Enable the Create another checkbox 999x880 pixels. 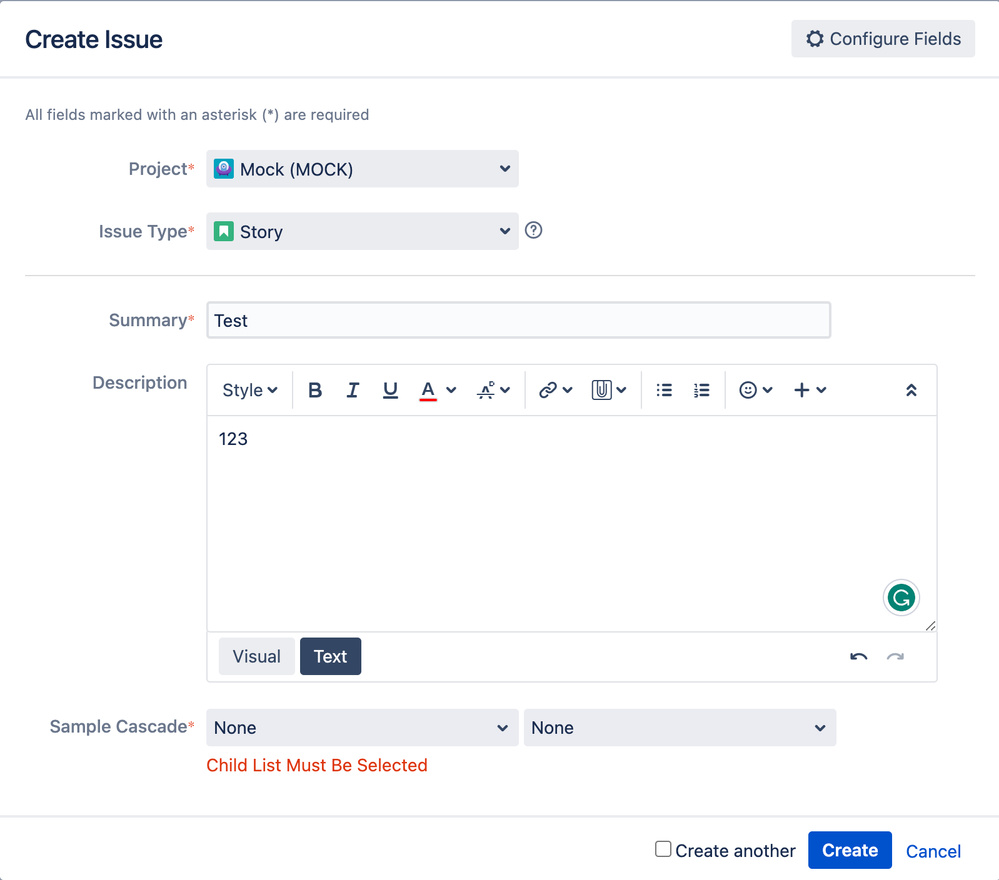pyautogui.click(x=663, y=849)
